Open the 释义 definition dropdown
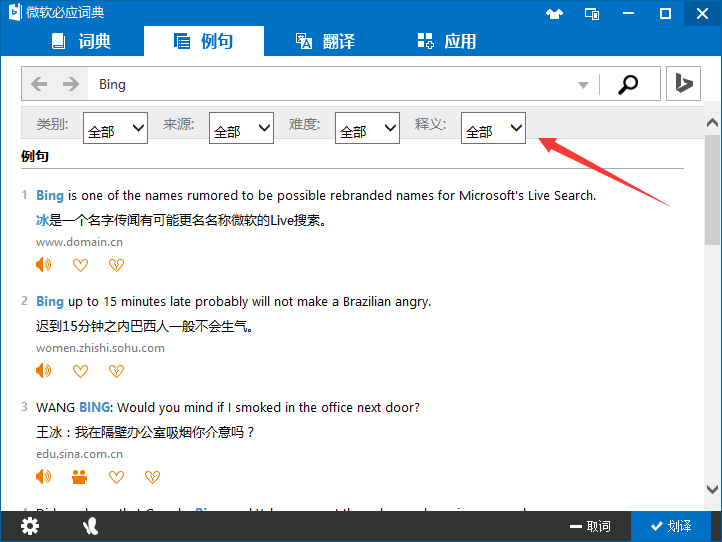This screenshot has width=722, height=542. 493,128
